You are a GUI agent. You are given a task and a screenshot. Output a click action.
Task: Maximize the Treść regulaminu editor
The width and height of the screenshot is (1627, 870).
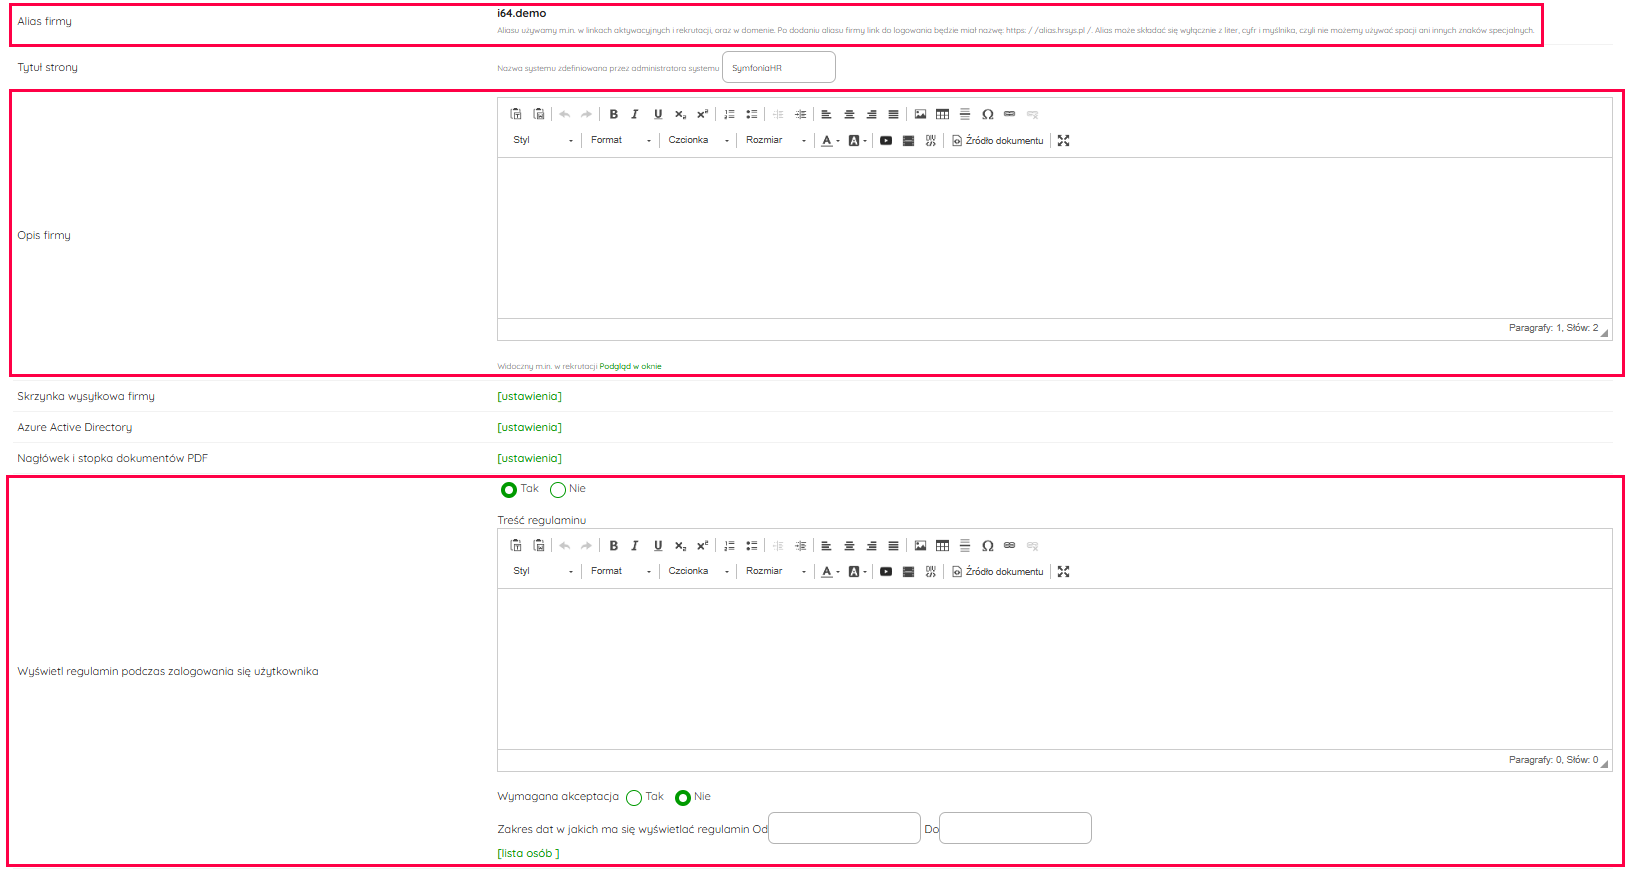click(1063, 572)
